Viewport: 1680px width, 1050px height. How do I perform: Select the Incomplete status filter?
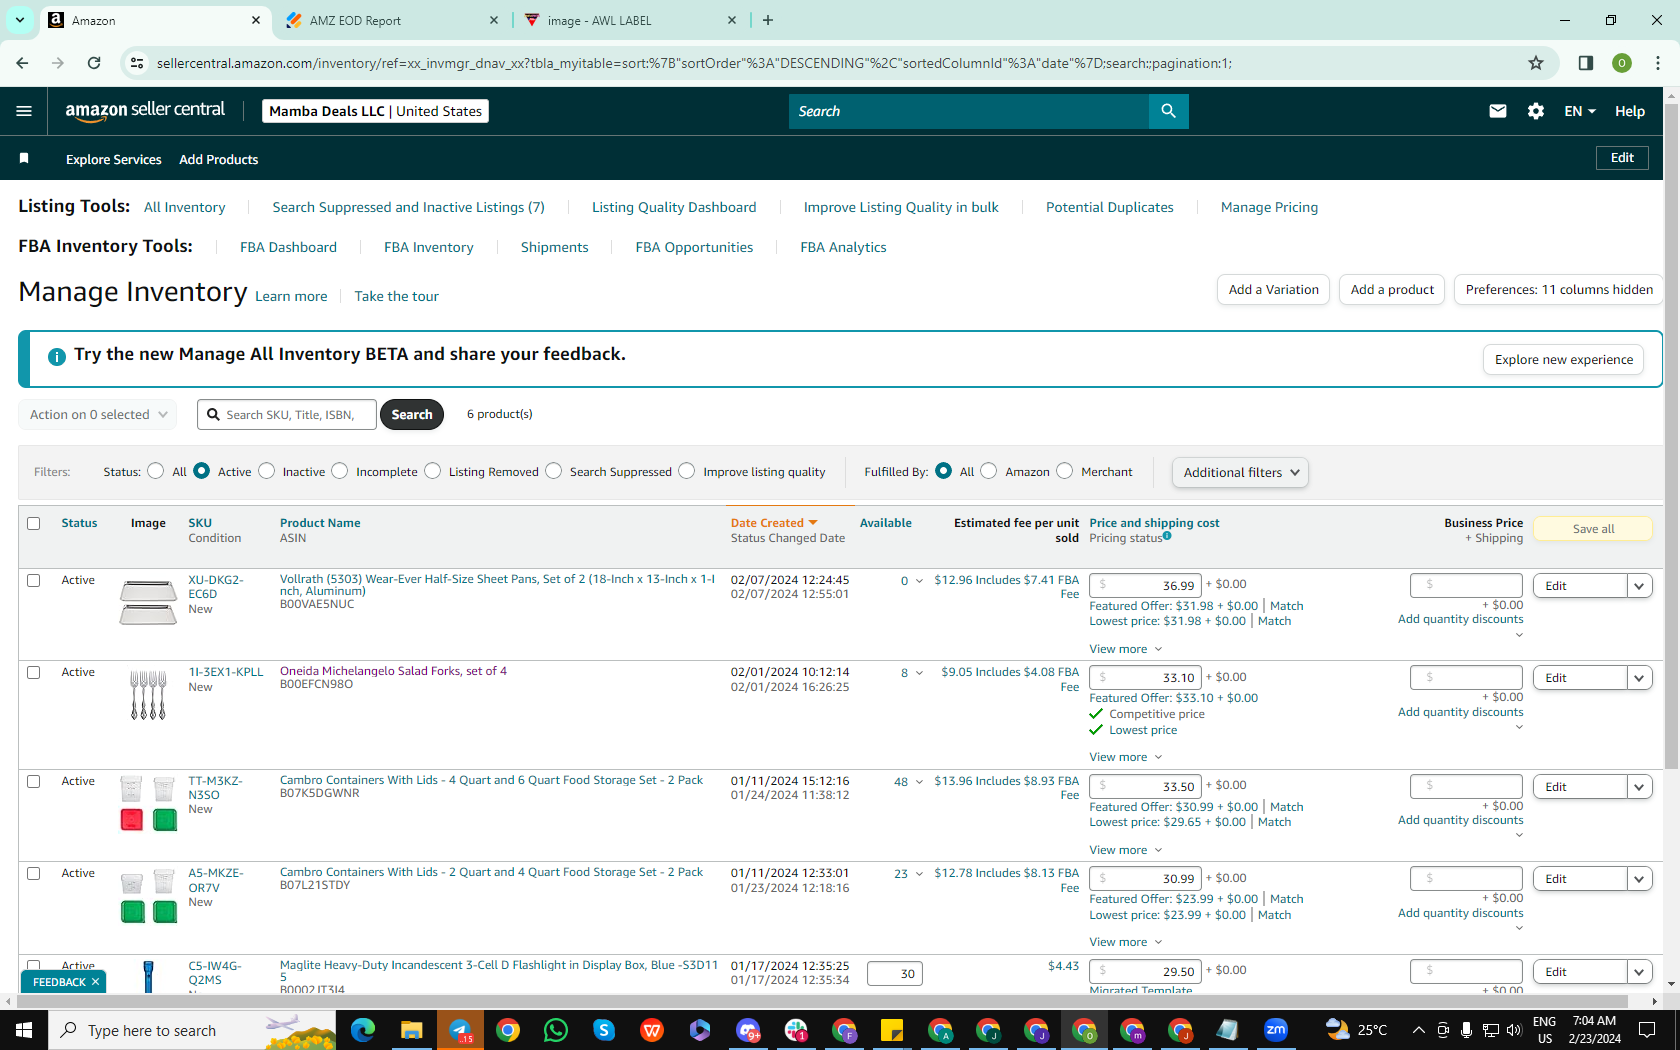[340, 471]
